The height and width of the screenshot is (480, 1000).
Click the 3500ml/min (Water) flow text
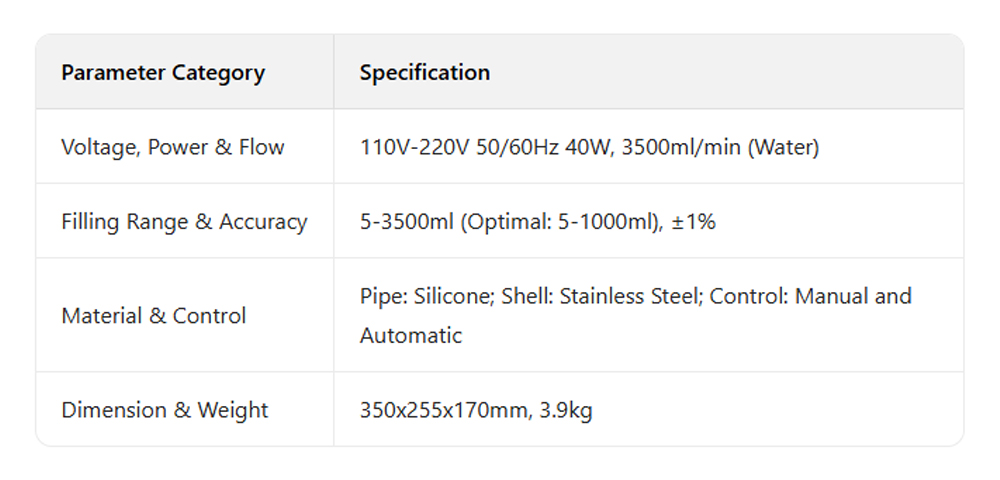click(x=721, y=147)
